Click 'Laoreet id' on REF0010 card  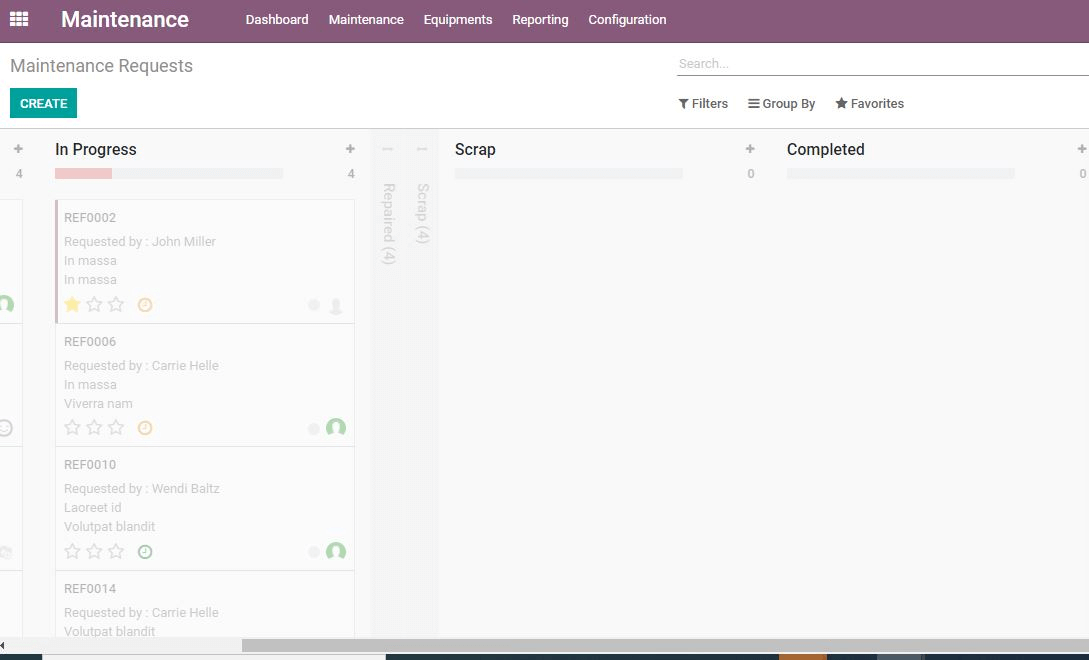tap(92, 508)
